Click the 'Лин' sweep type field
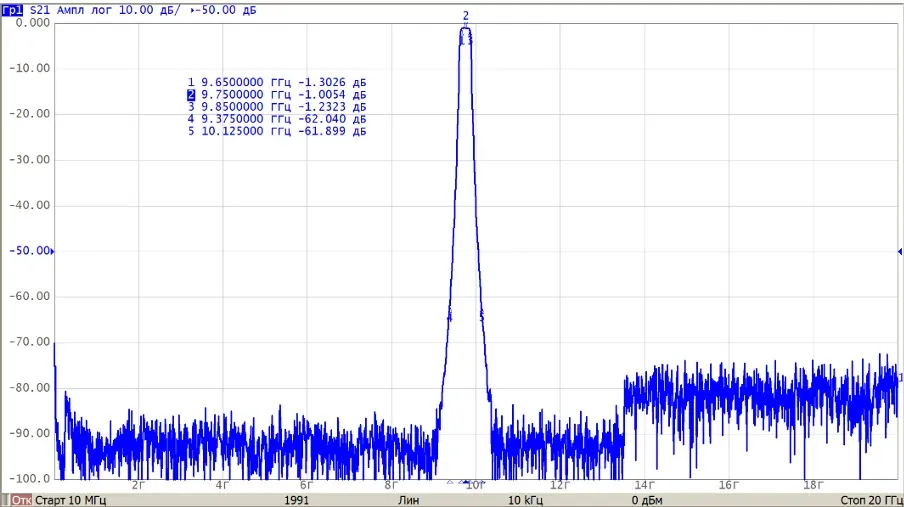The height and width of the screenshot is (507, 904). coord(408,500)
